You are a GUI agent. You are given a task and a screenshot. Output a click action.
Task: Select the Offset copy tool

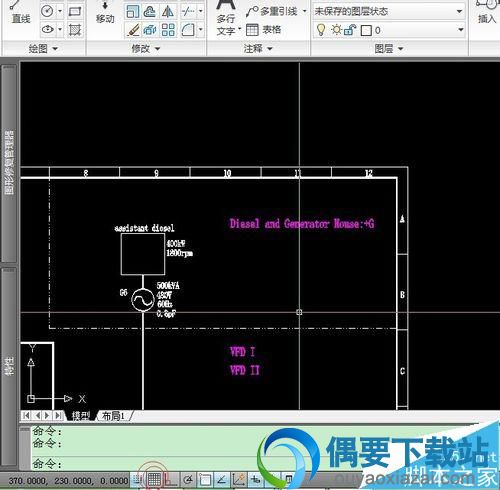[x=150, y=30]
